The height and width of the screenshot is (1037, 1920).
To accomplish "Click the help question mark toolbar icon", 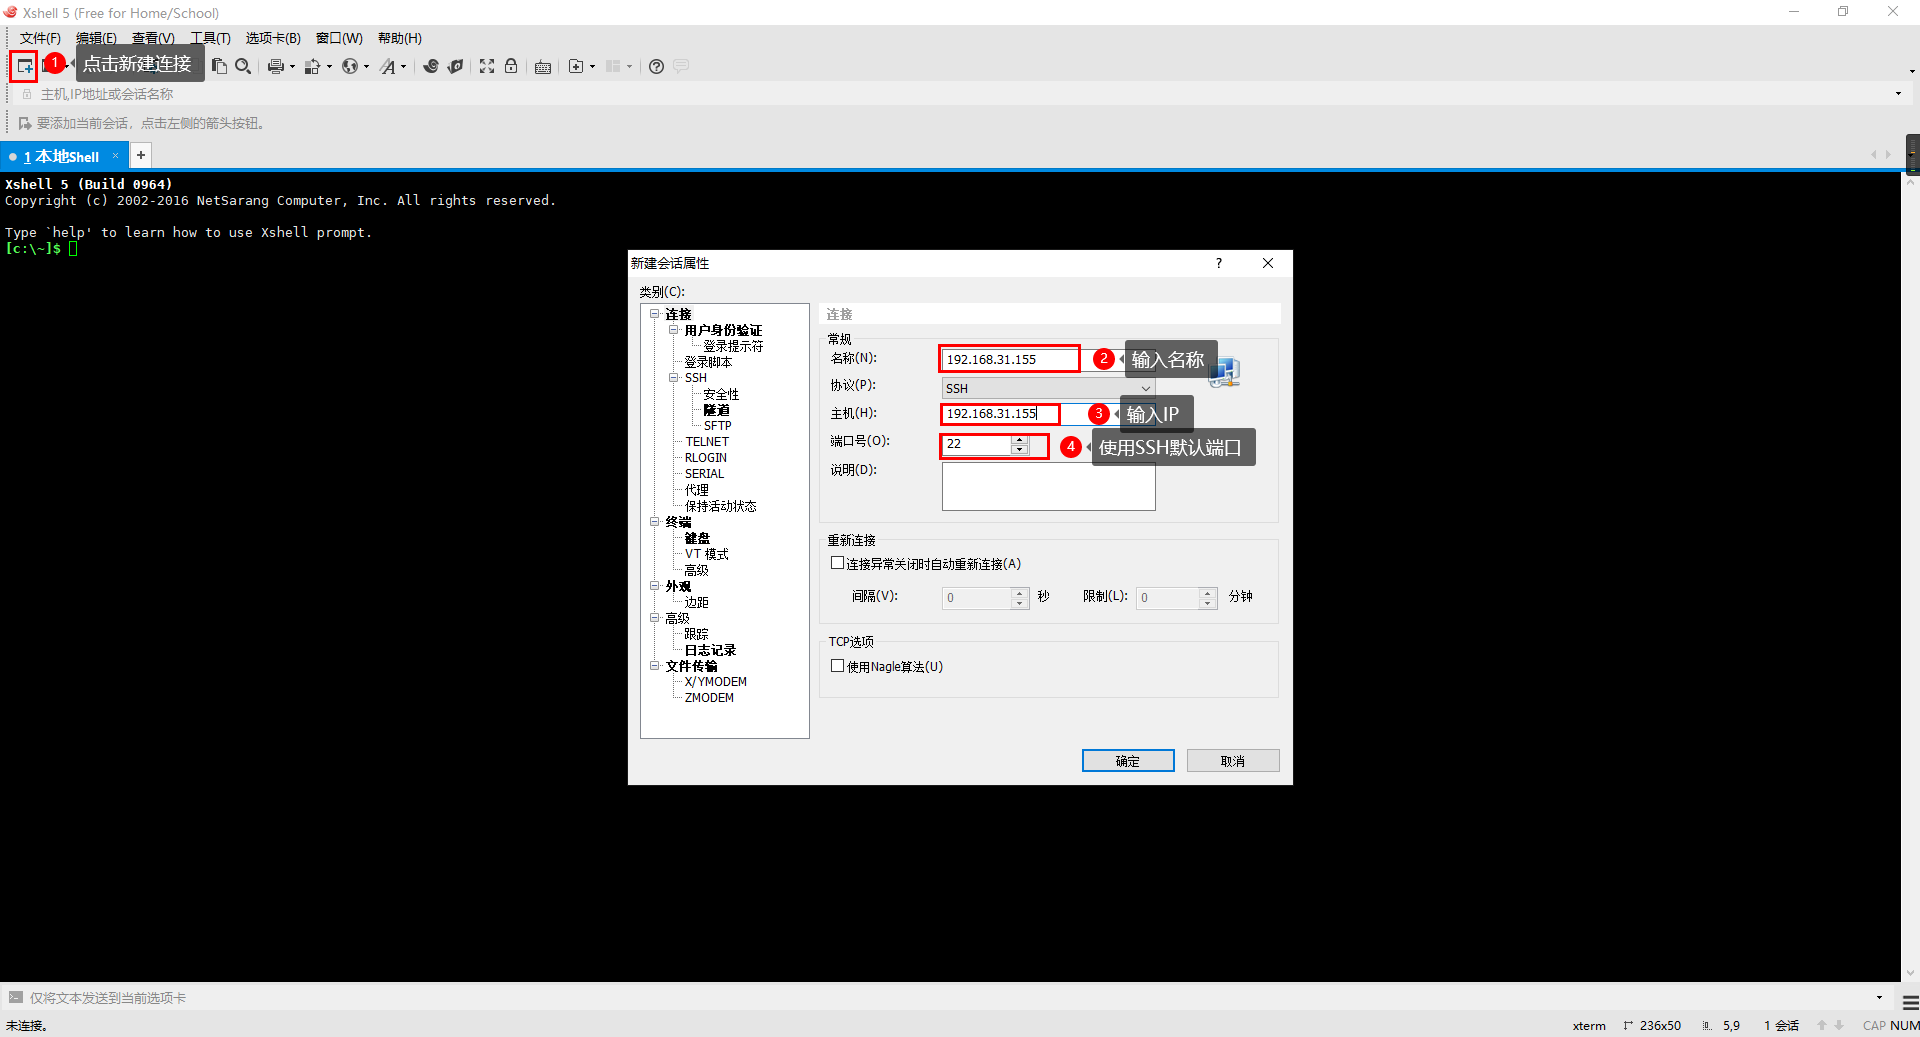I will tap(656, 66).
